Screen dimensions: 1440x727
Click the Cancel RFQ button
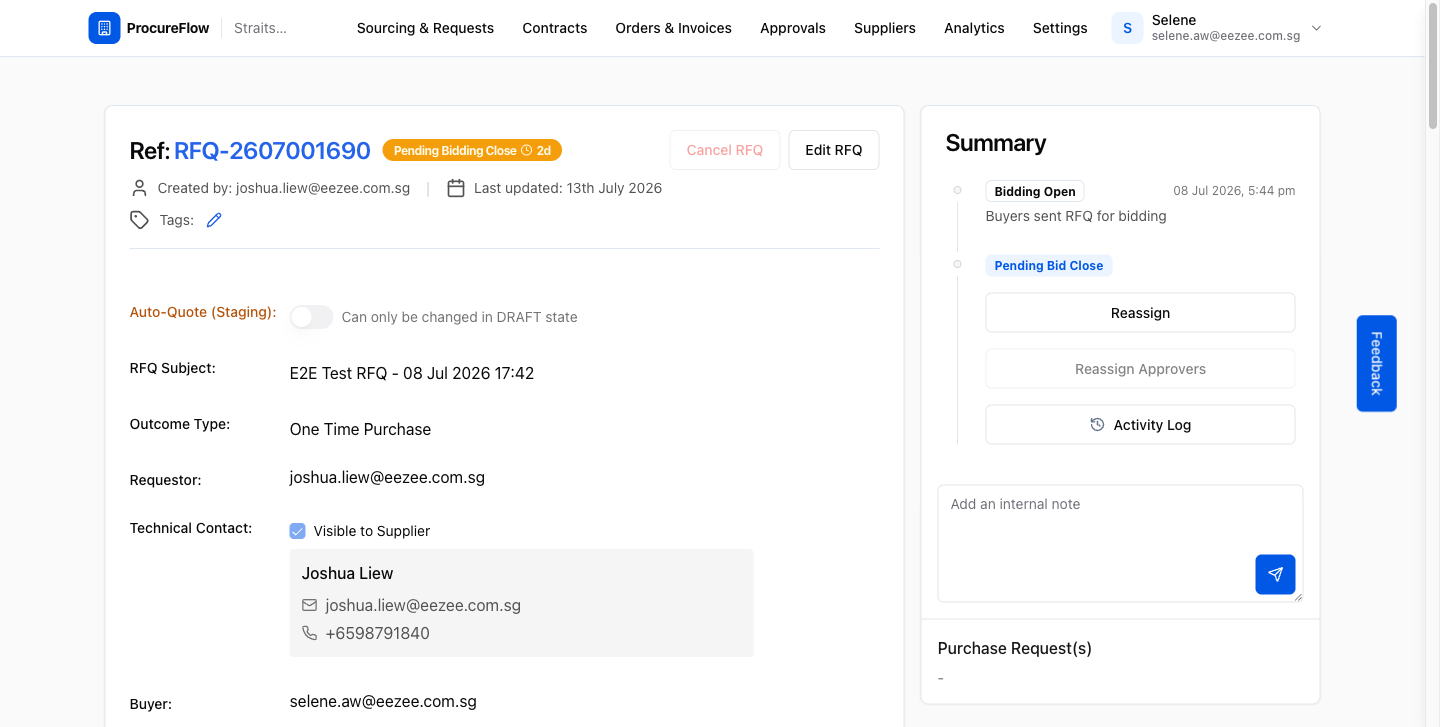click(x=725, y=150)
